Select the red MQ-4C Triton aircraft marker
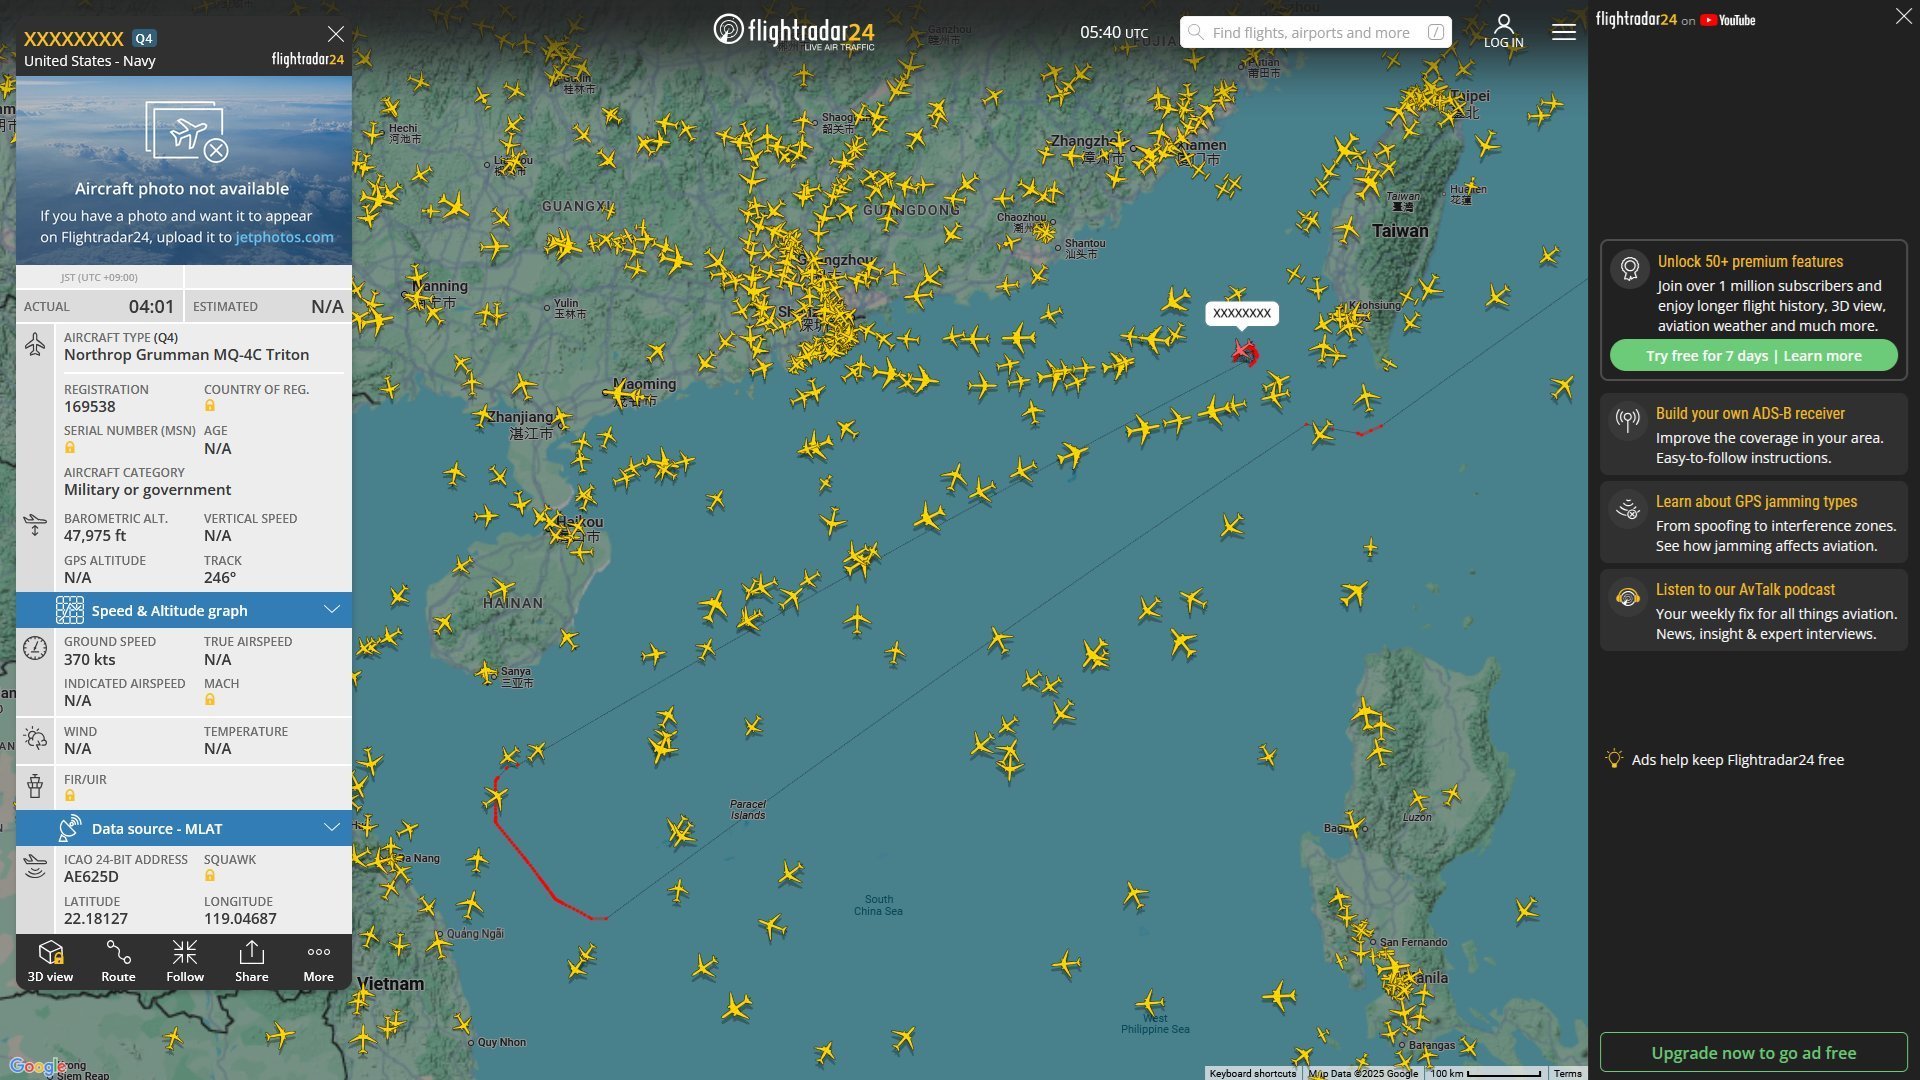 click(x=1245, y=351)
